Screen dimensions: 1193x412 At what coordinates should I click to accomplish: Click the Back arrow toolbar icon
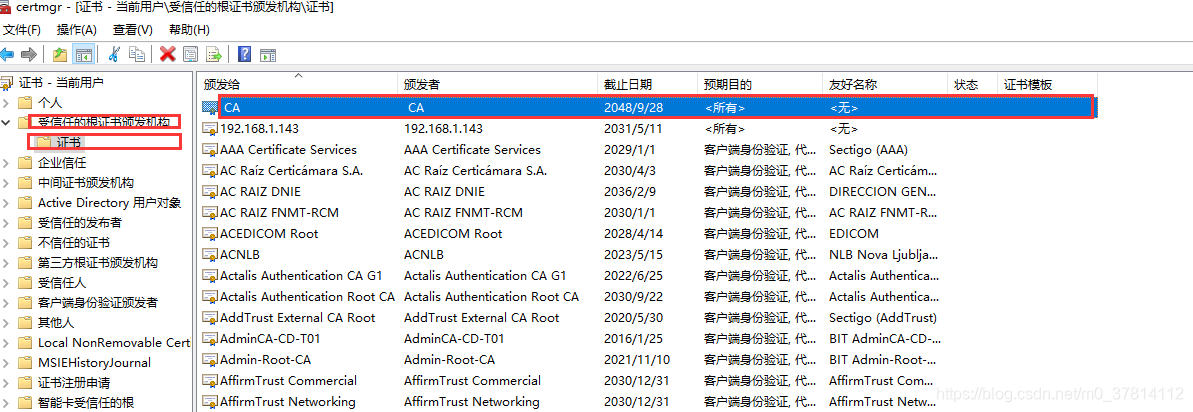[x=8, y=54]
